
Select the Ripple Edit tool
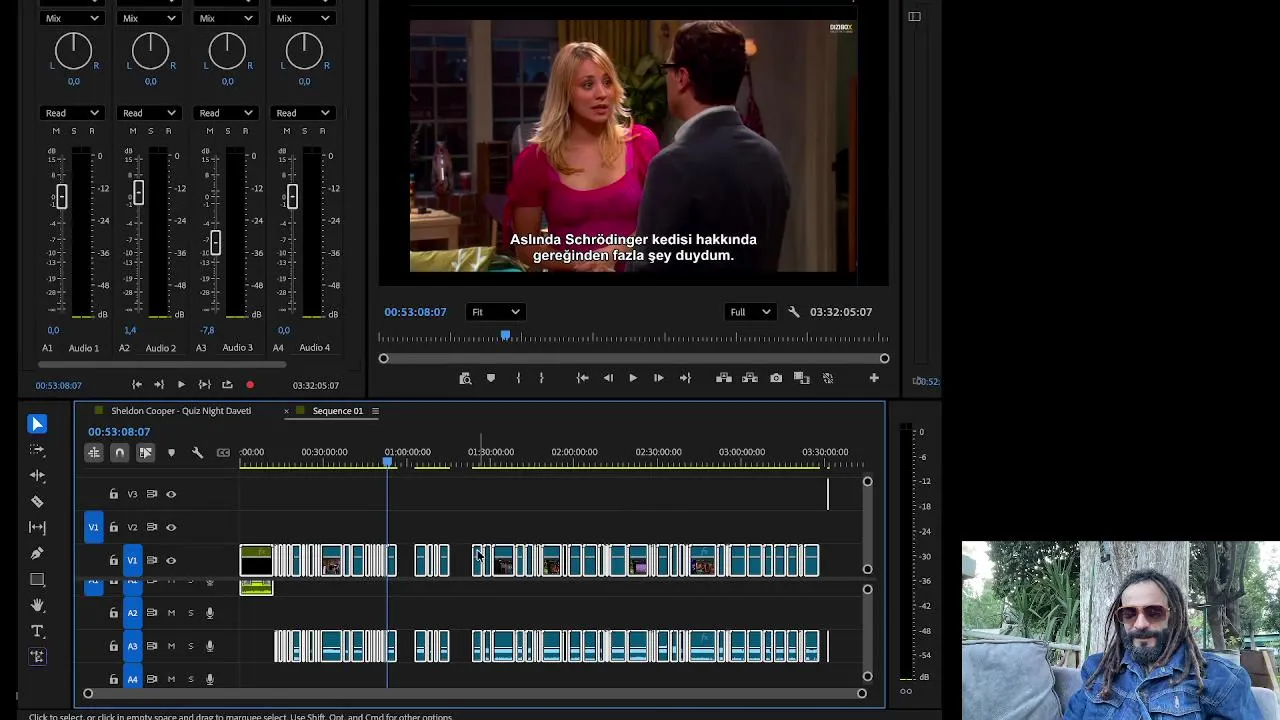pos(37,476)
